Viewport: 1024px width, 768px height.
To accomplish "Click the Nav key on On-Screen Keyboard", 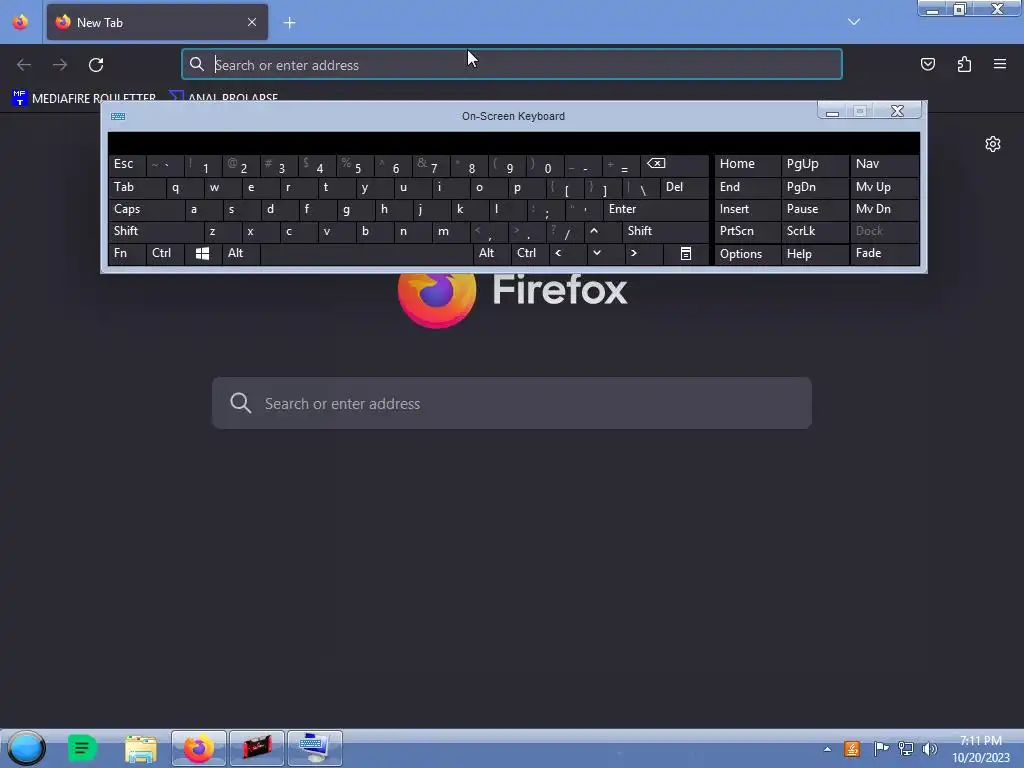I will click(884, 164).
